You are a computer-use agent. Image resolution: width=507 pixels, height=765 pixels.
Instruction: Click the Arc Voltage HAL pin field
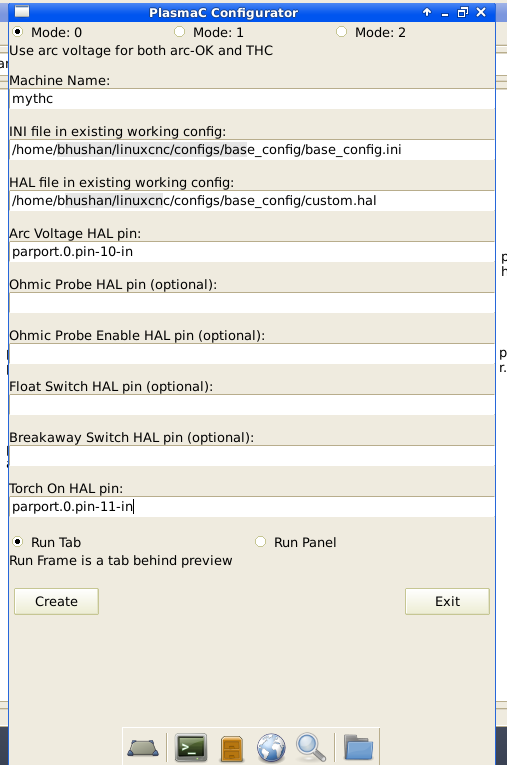pyautogui.click(x=252, y=252)
